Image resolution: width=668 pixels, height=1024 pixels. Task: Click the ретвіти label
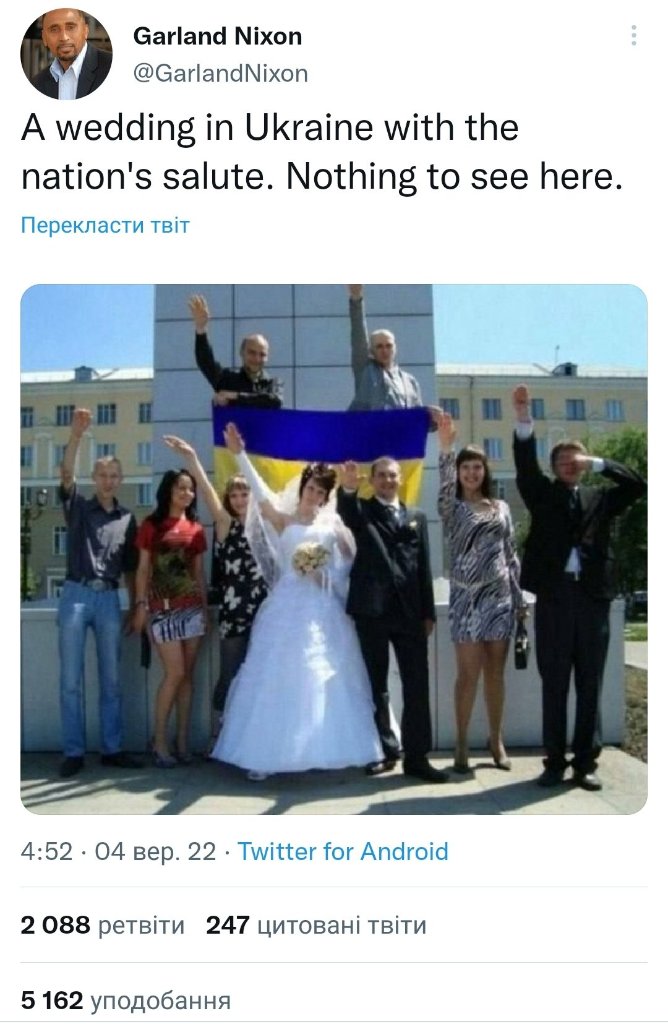(141, 926)
